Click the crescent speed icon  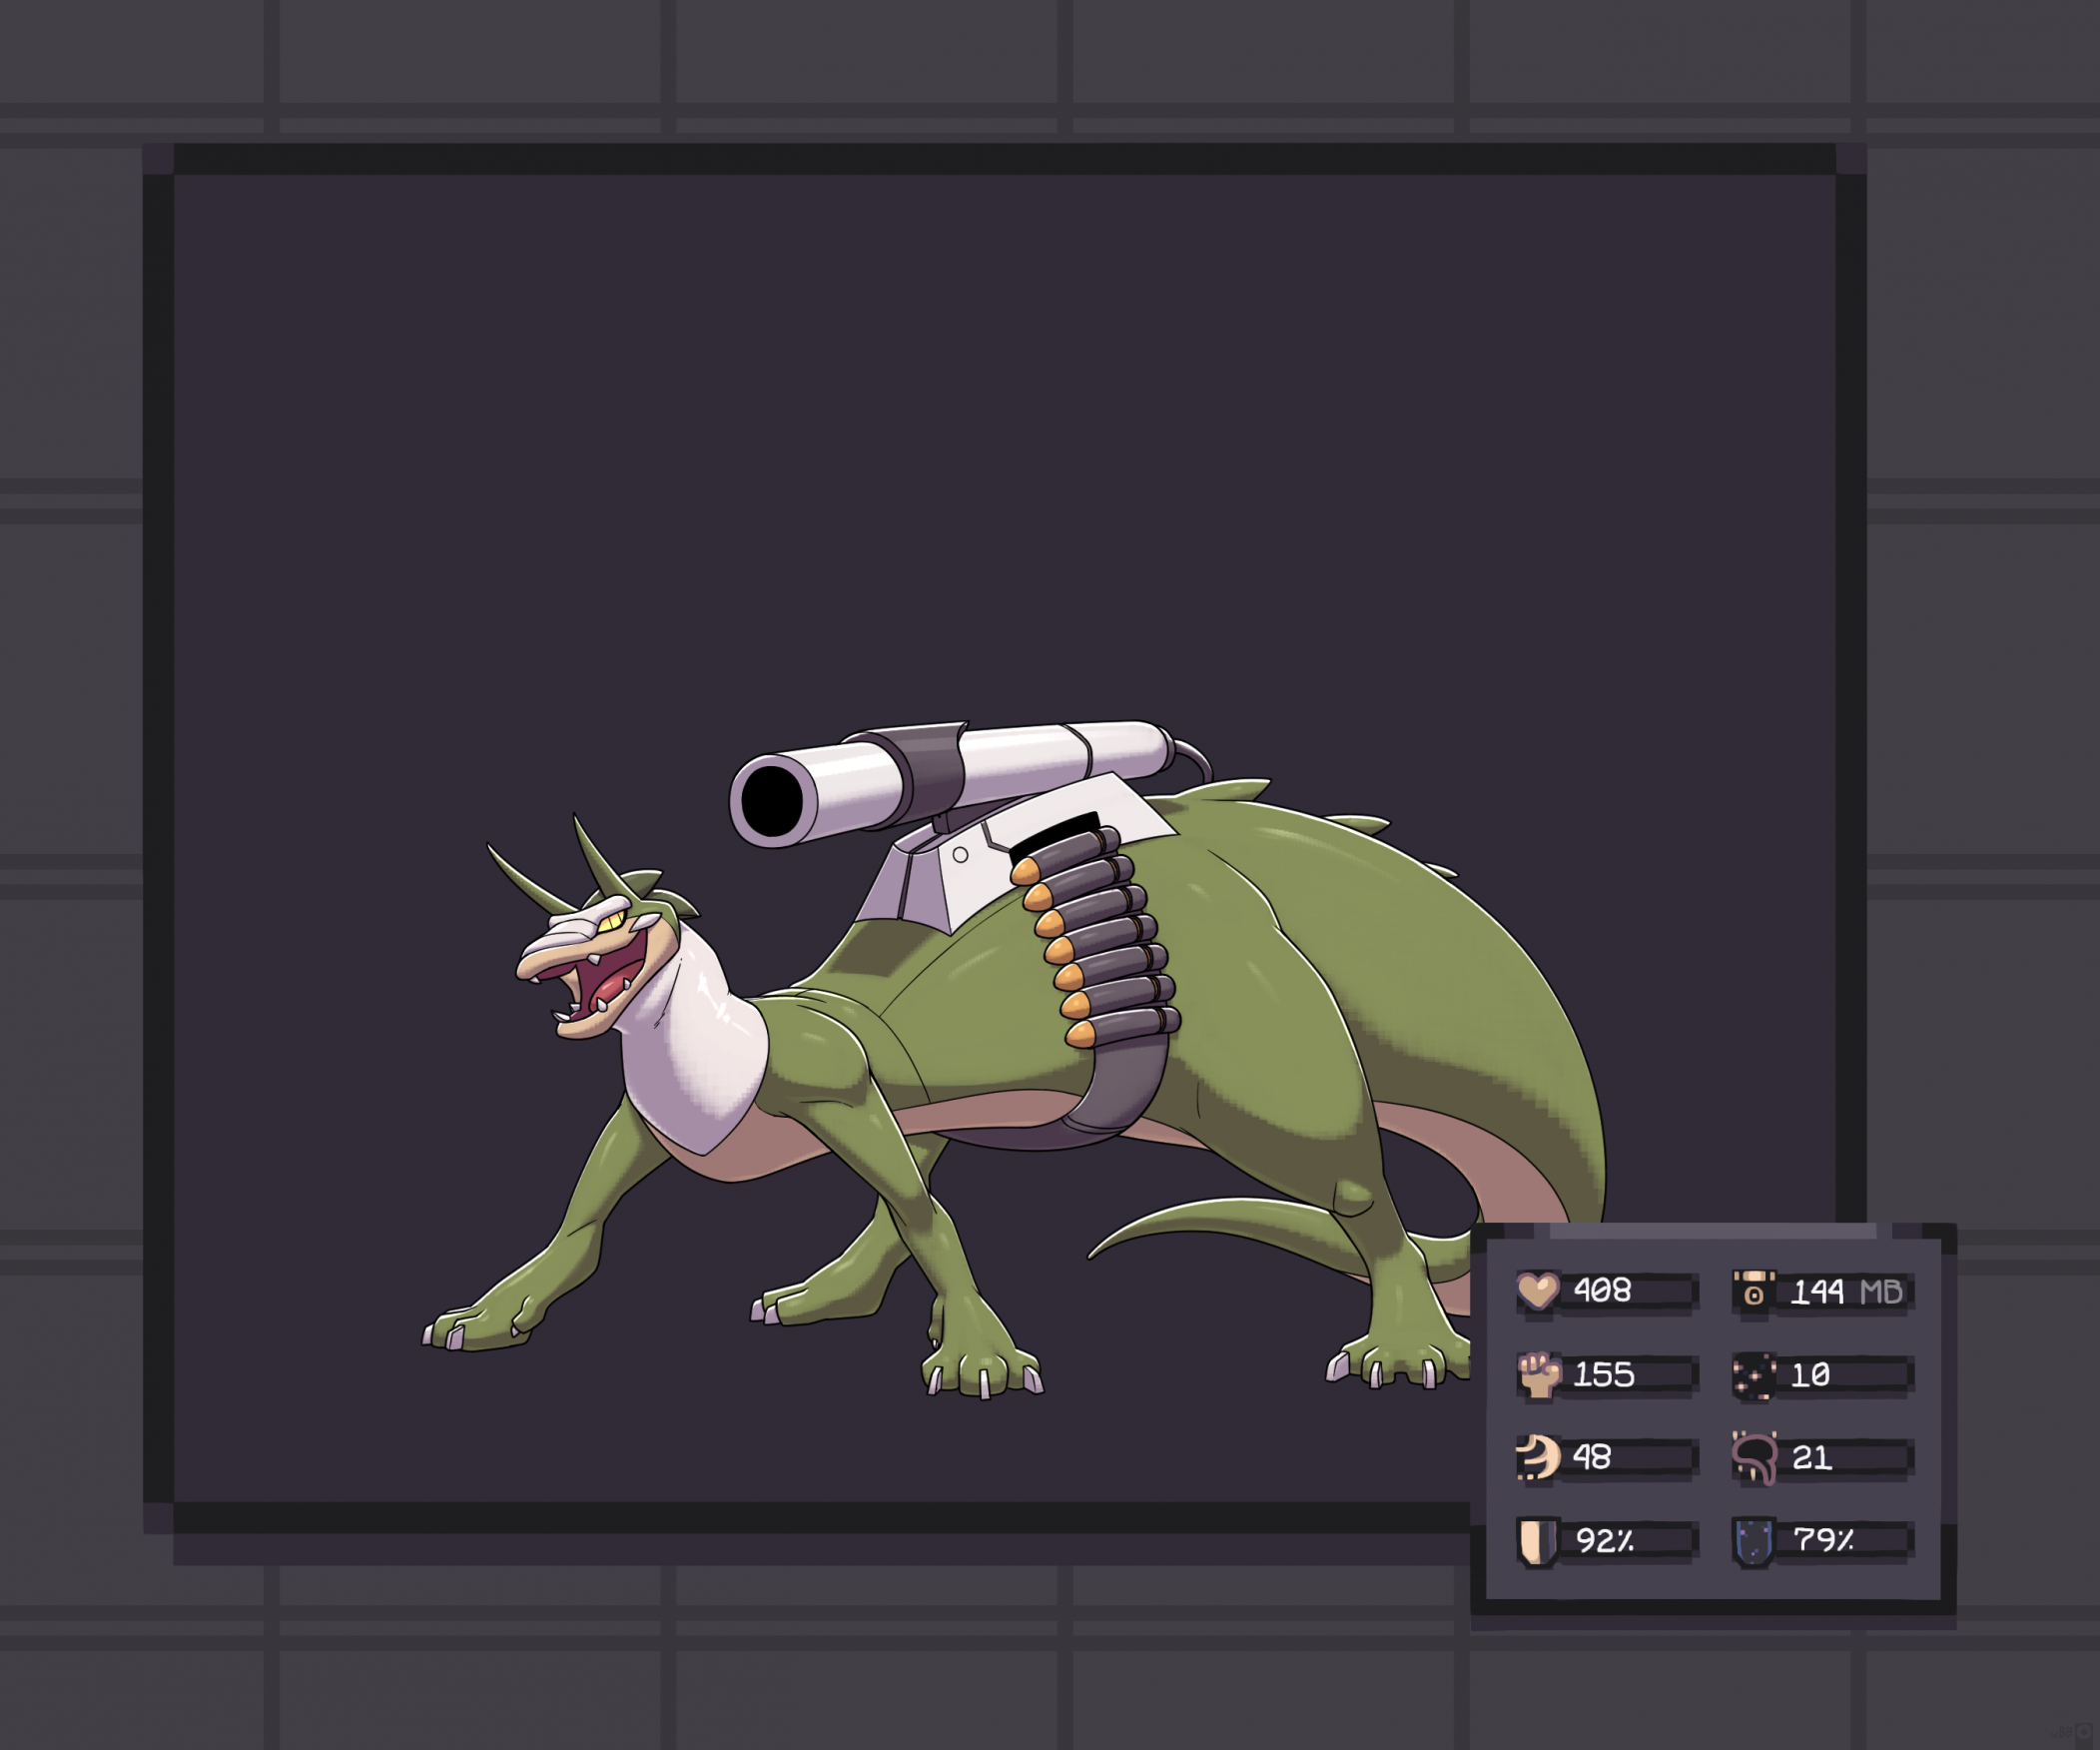(x=1538, y=1457)
